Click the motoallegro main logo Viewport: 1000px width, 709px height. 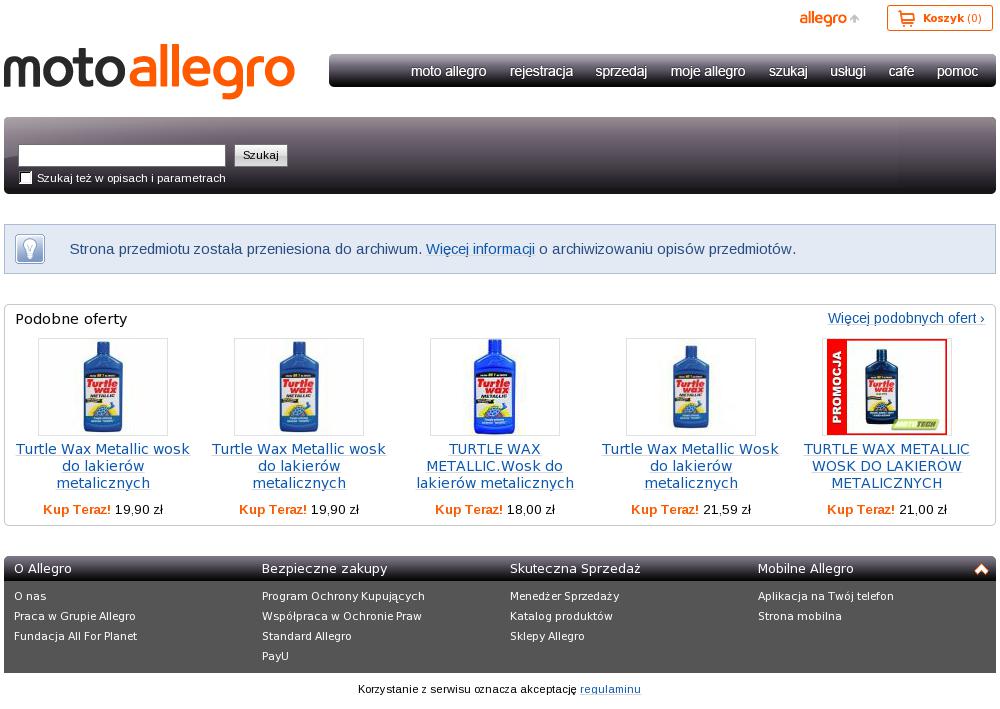tap(149, 71)
